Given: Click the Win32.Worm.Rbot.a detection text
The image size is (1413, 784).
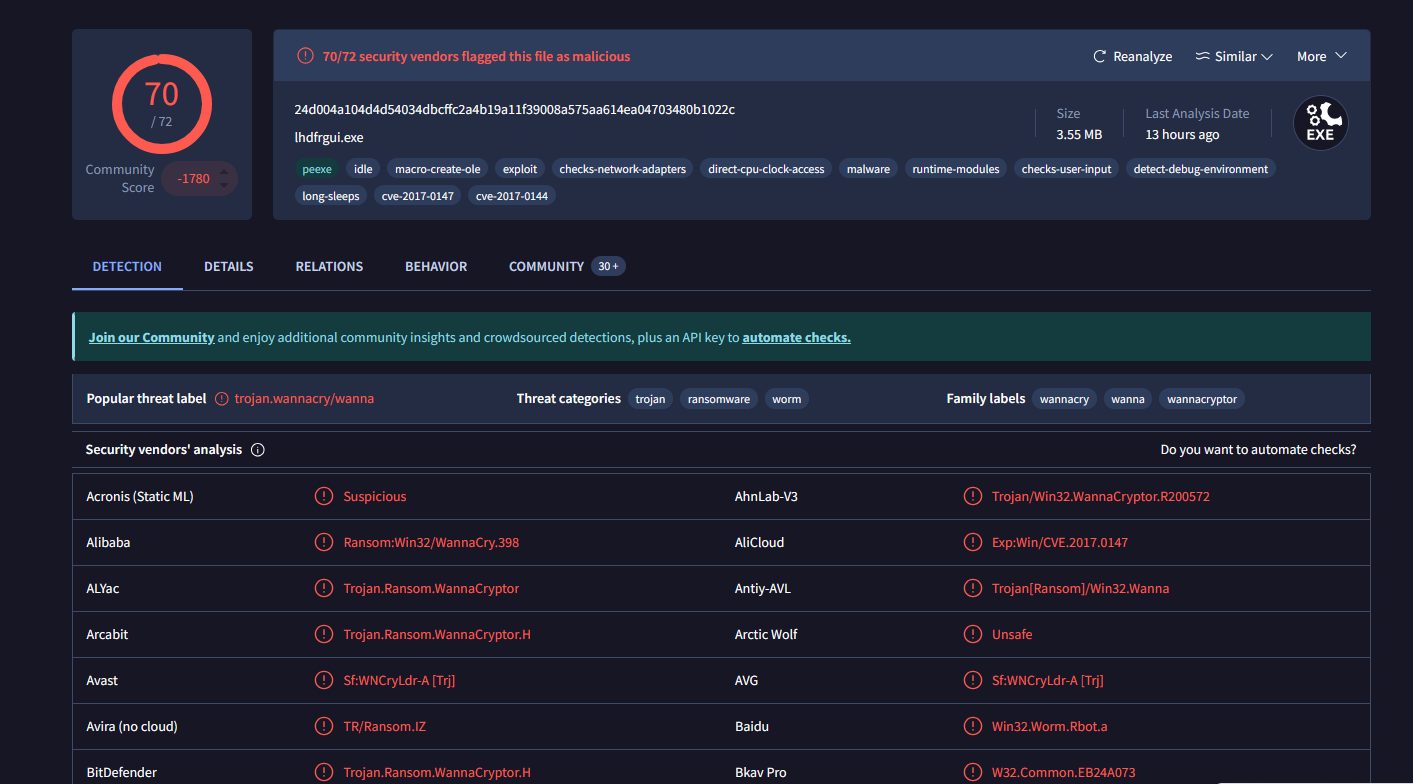Looking at the screenshot, I should pyautogui.click(x=1050, y=726).
